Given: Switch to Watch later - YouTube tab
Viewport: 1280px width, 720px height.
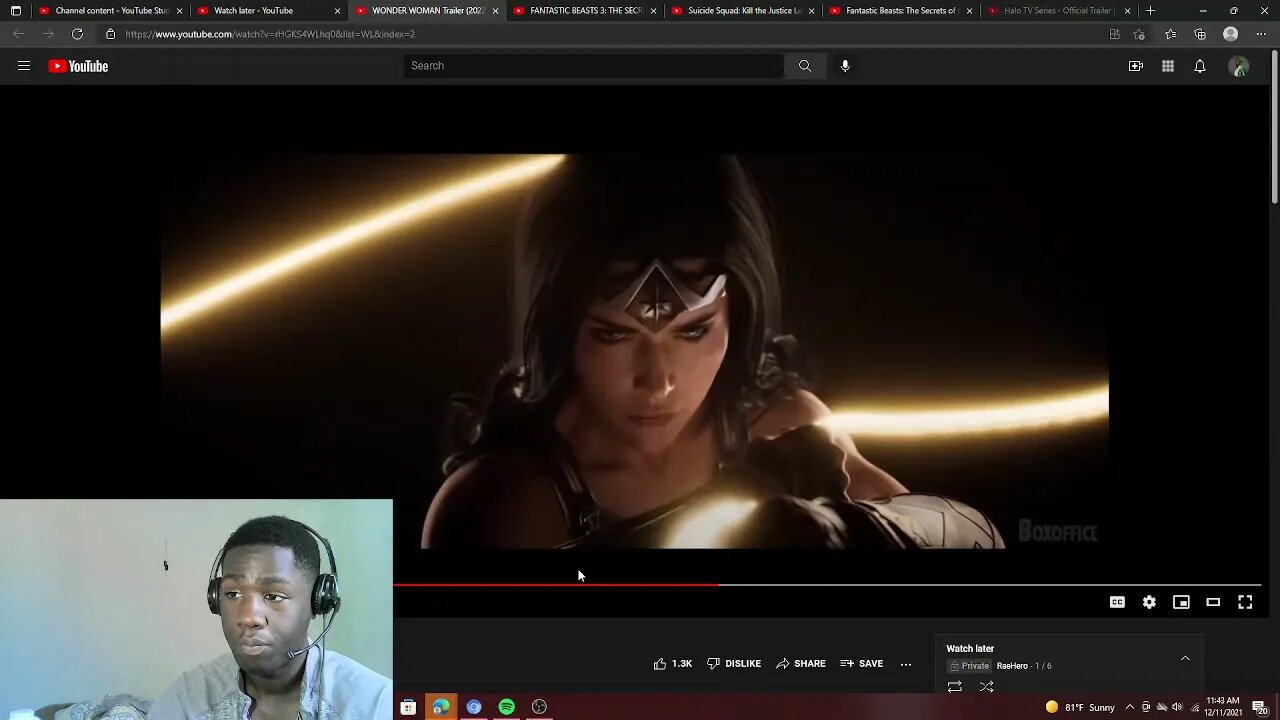Looking at the screenshot, I should 269,11.
